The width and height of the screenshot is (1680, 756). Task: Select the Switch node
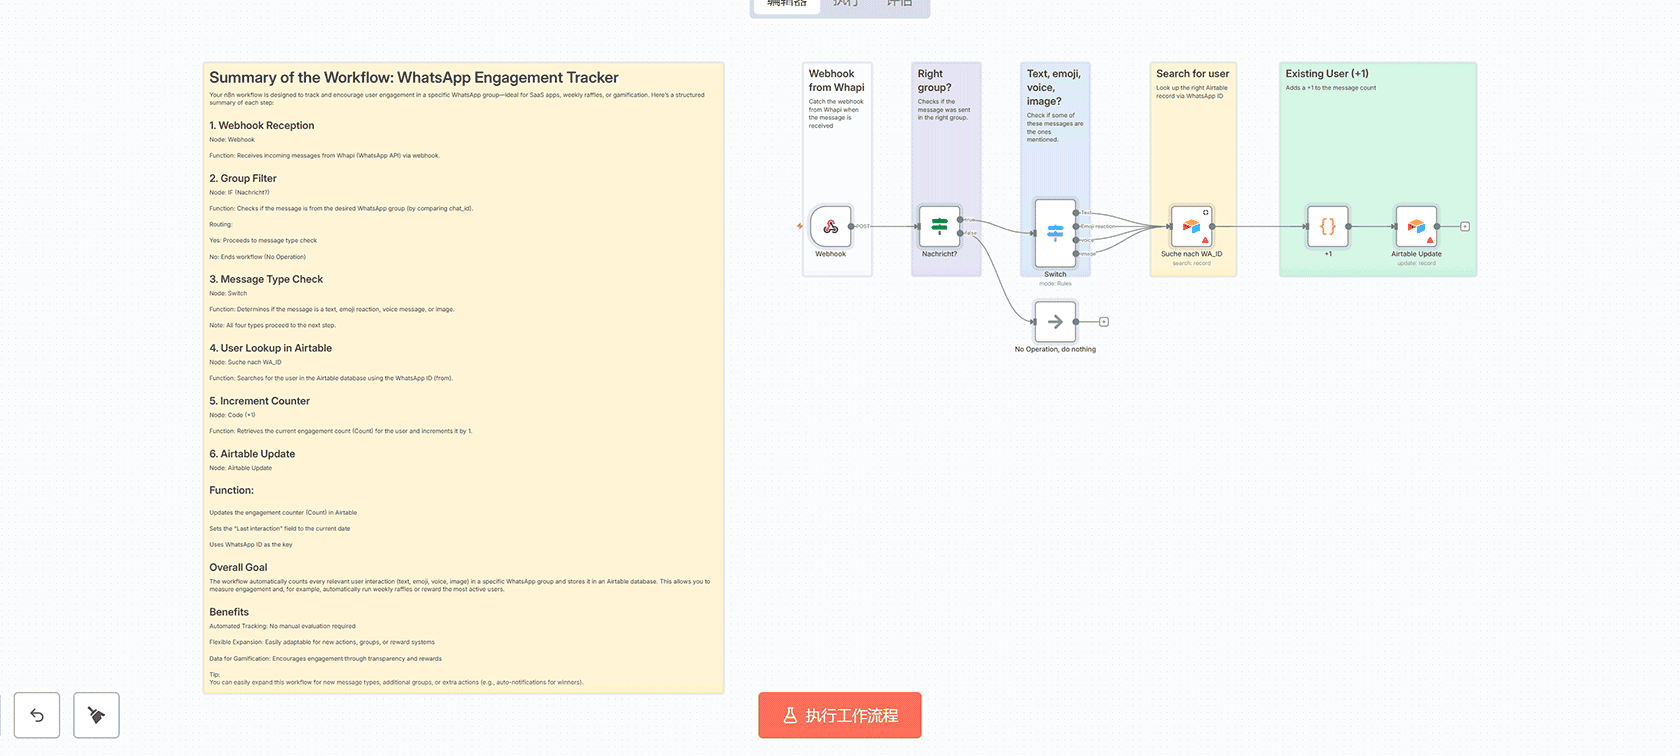tap(1054, 233)
